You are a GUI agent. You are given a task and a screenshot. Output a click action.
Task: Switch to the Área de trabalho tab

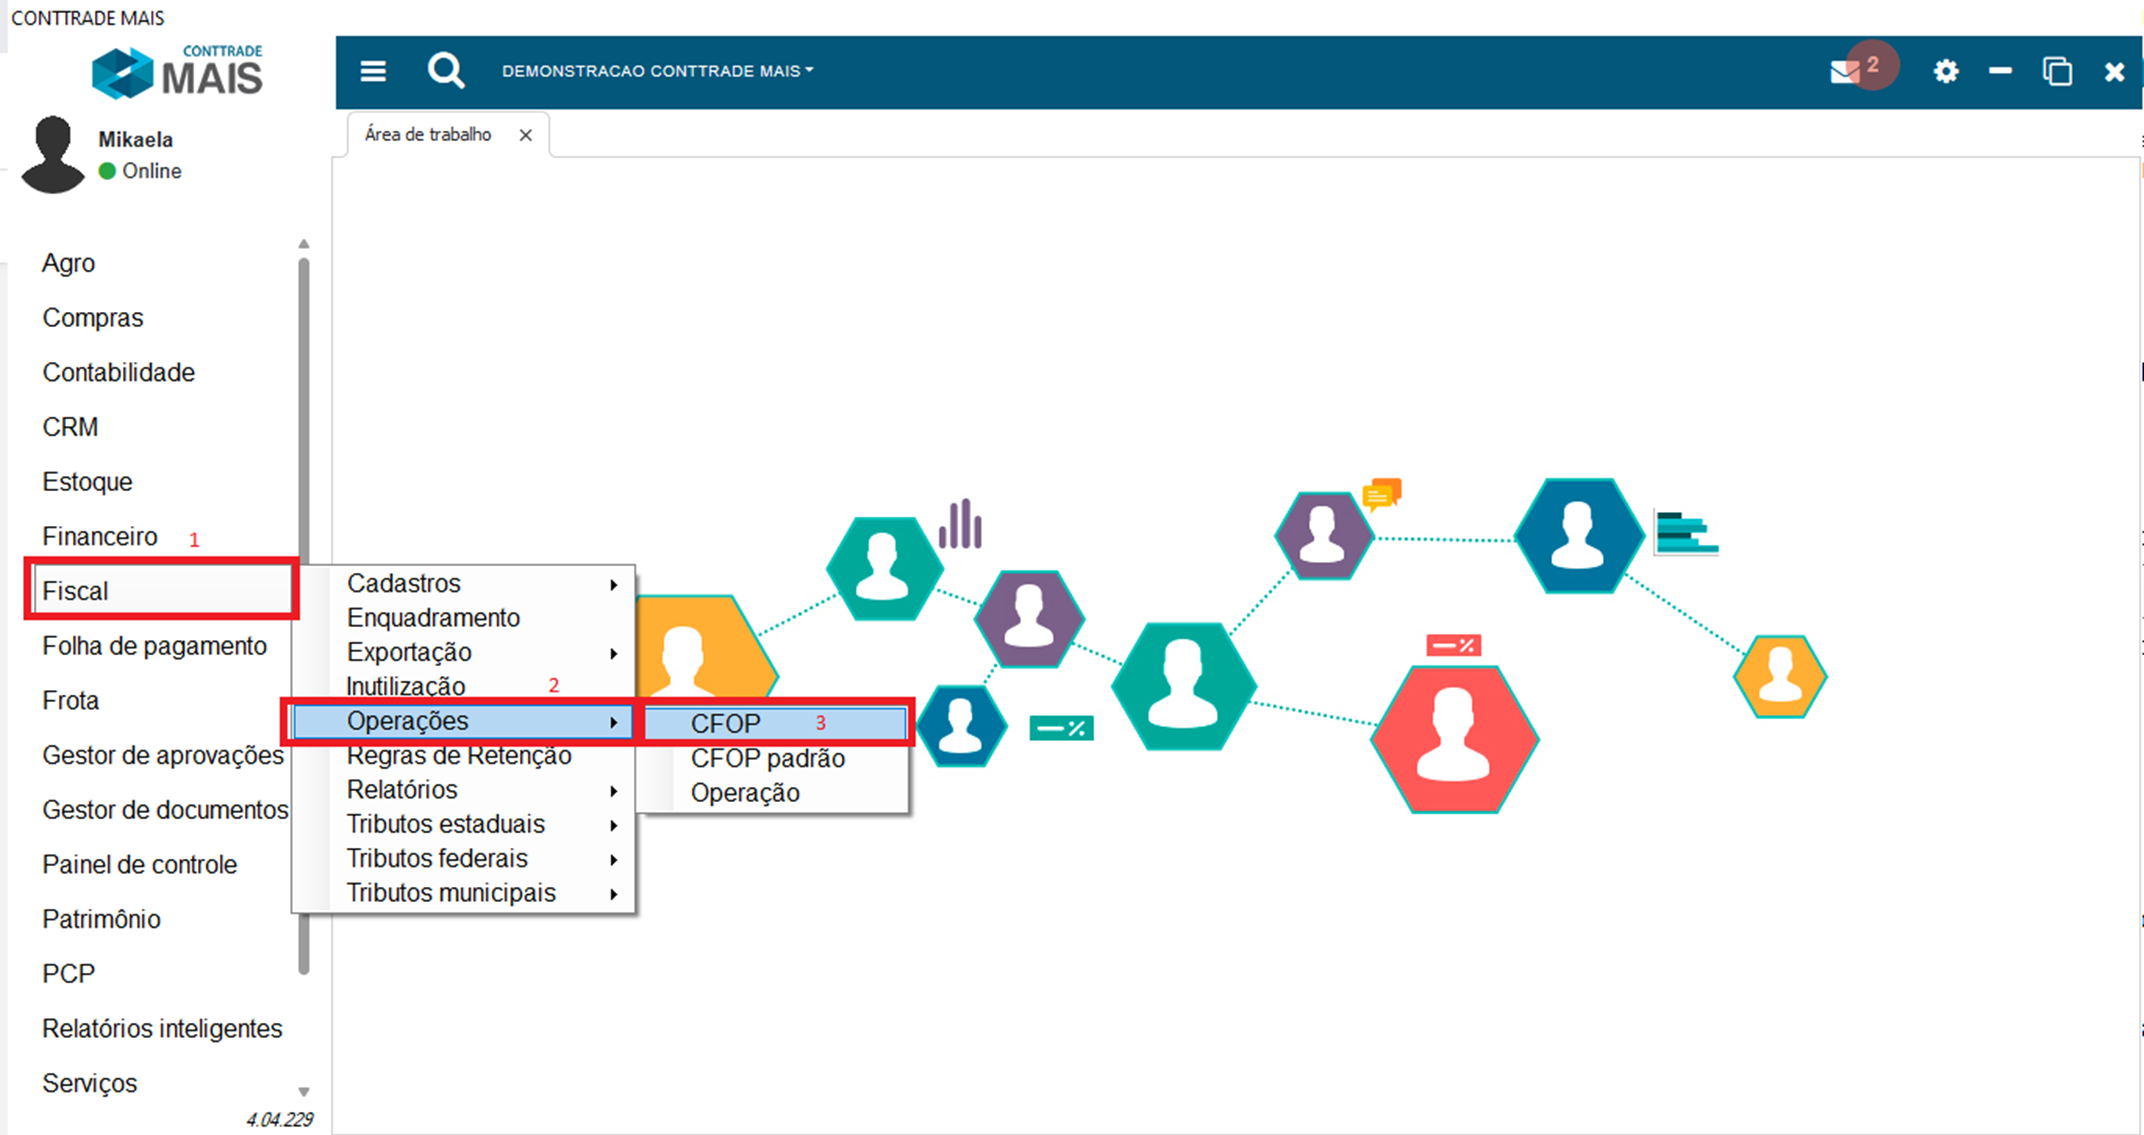[x=428, y=135]
